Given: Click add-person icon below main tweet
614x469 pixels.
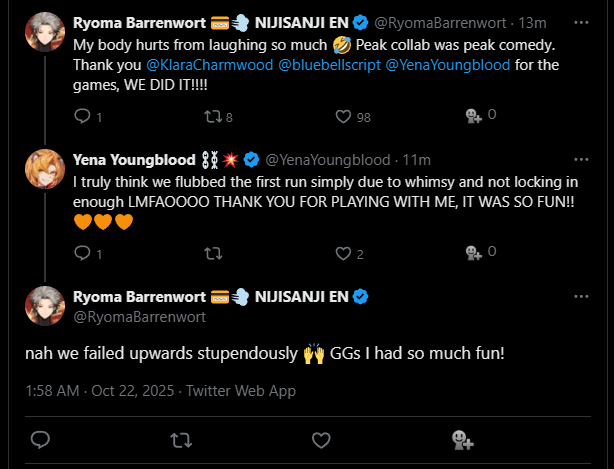Looking at the screenshot, I should [461, 439].
